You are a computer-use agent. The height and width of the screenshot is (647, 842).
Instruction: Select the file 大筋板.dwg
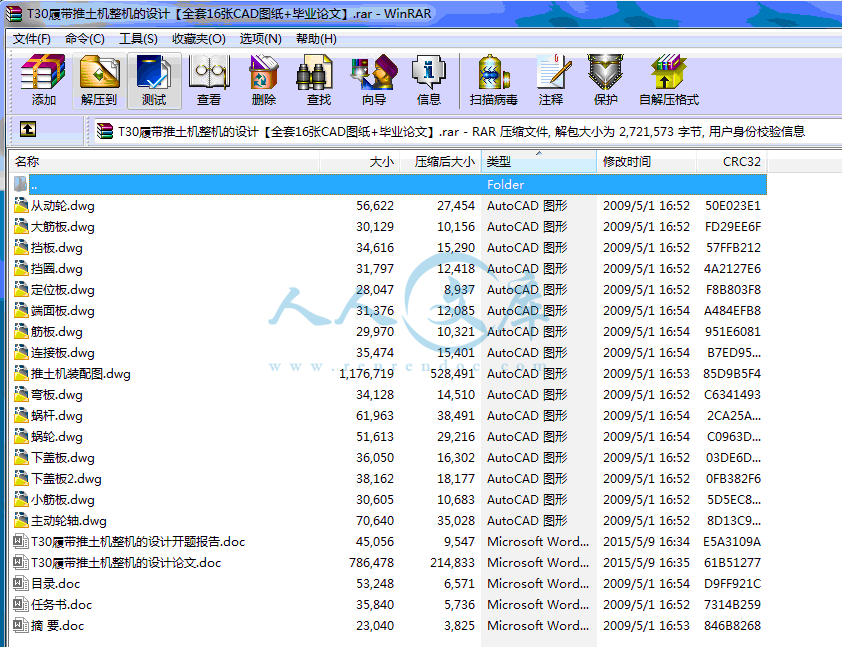point(62,227)
